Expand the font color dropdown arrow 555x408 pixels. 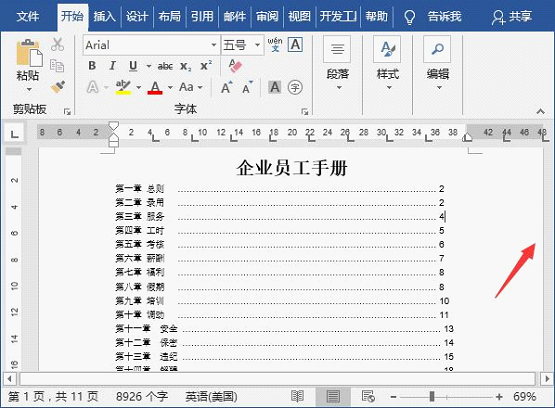coord(170,87)
